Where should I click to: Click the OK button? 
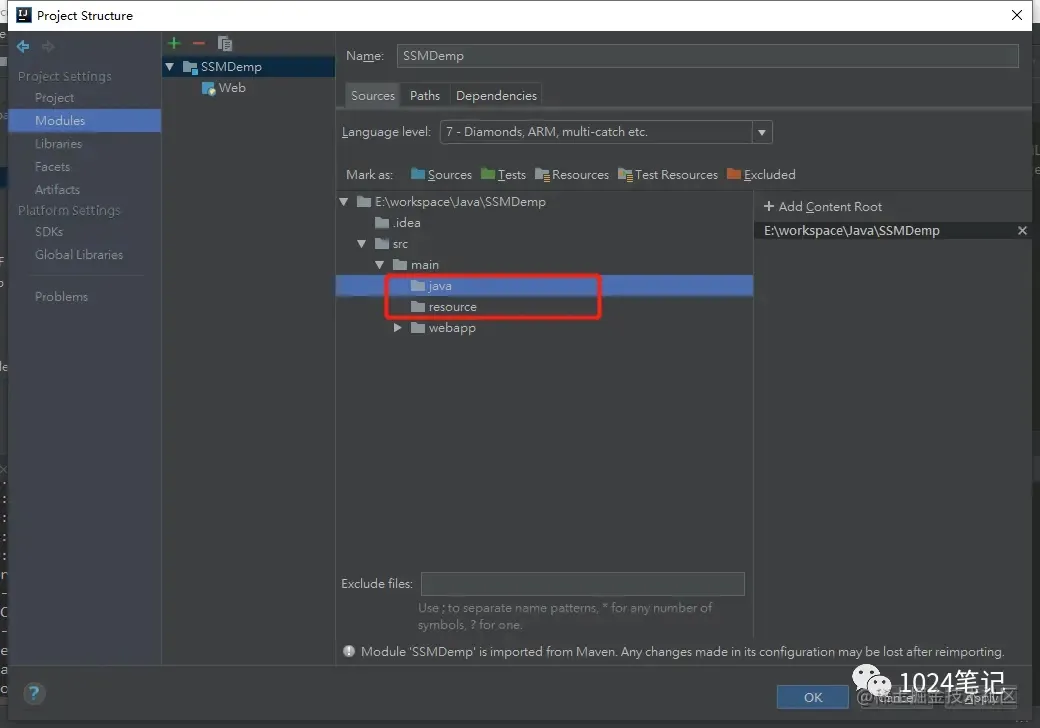(x=812, y=697)
